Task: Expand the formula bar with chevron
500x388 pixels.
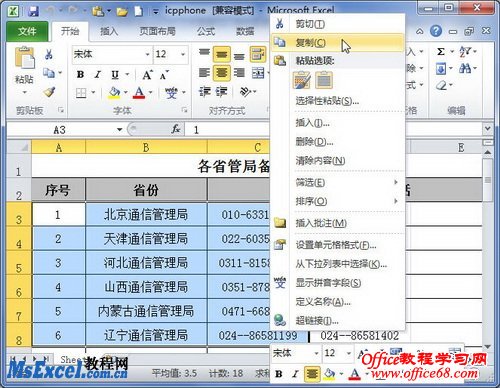Action: pyautogui.click(x=487, y=128)
